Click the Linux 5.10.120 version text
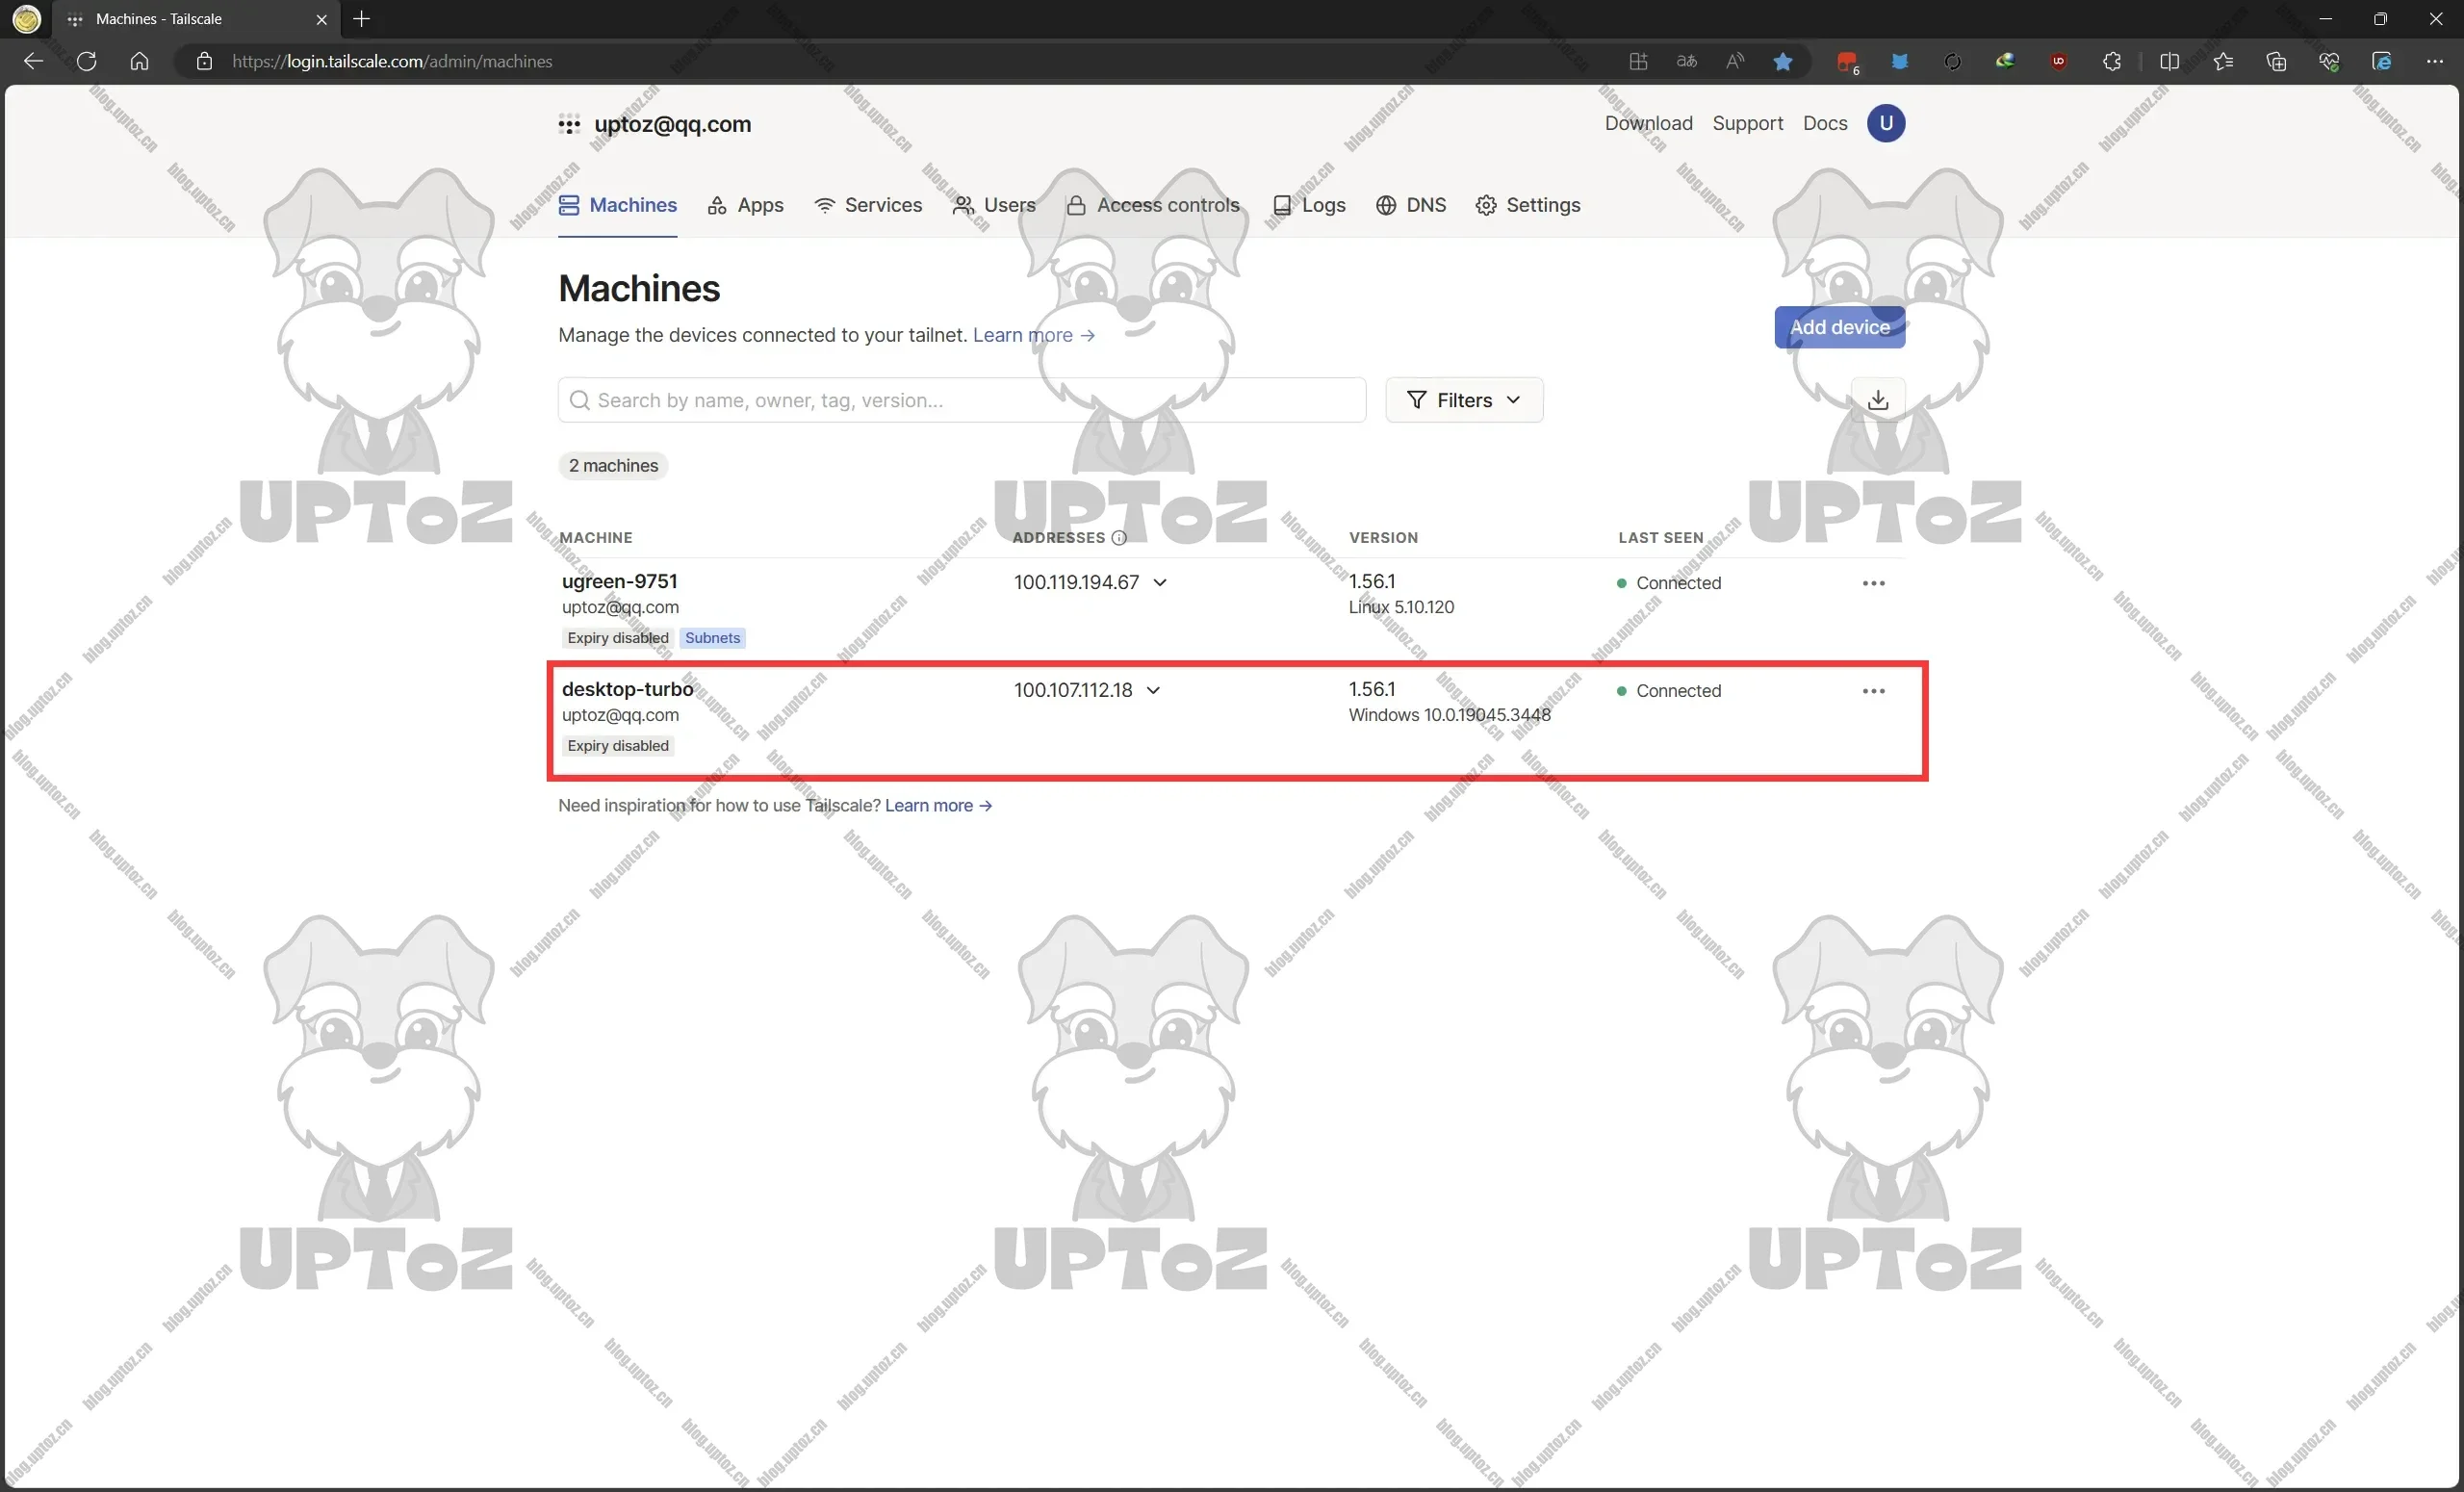2464x1492 pixels. click(1401, 607)
